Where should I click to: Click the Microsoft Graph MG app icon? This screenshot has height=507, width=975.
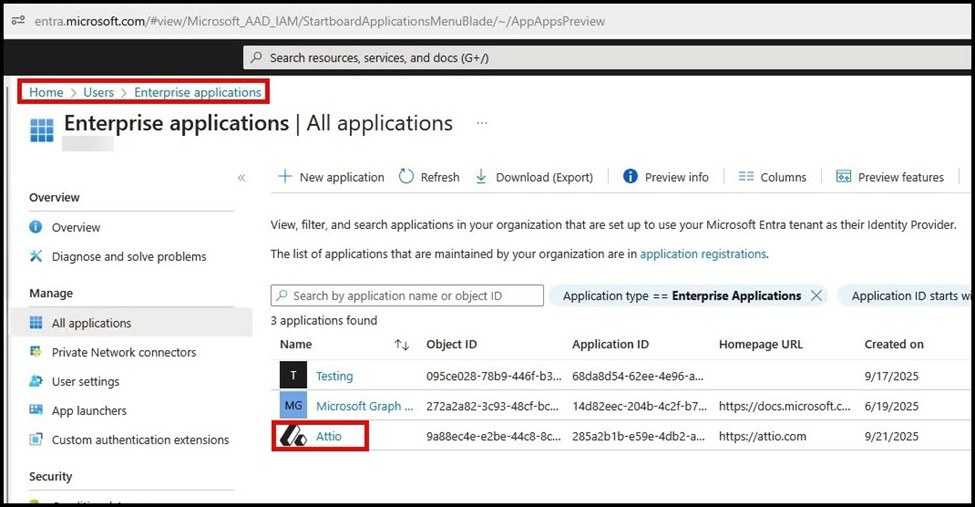[293, 406]
